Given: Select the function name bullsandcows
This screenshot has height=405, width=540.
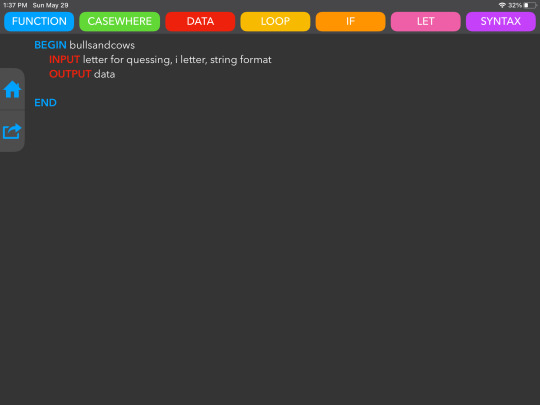Looking at the screenshot, I should tap(102, 45).
